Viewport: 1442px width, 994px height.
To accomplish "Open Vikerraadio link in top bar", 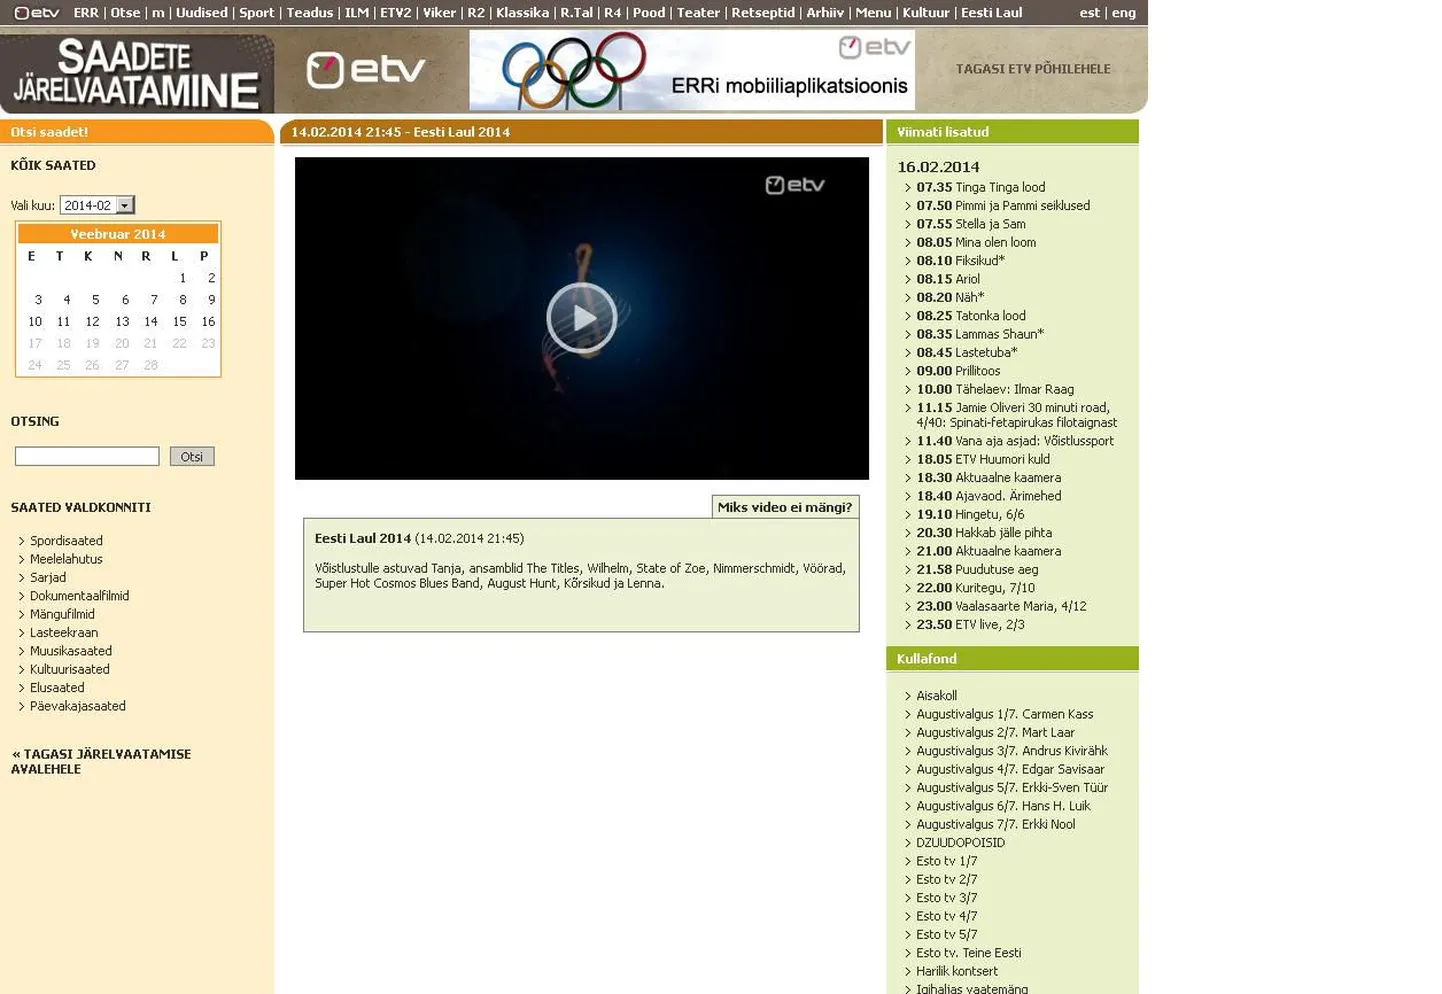I will coord(439,13).
